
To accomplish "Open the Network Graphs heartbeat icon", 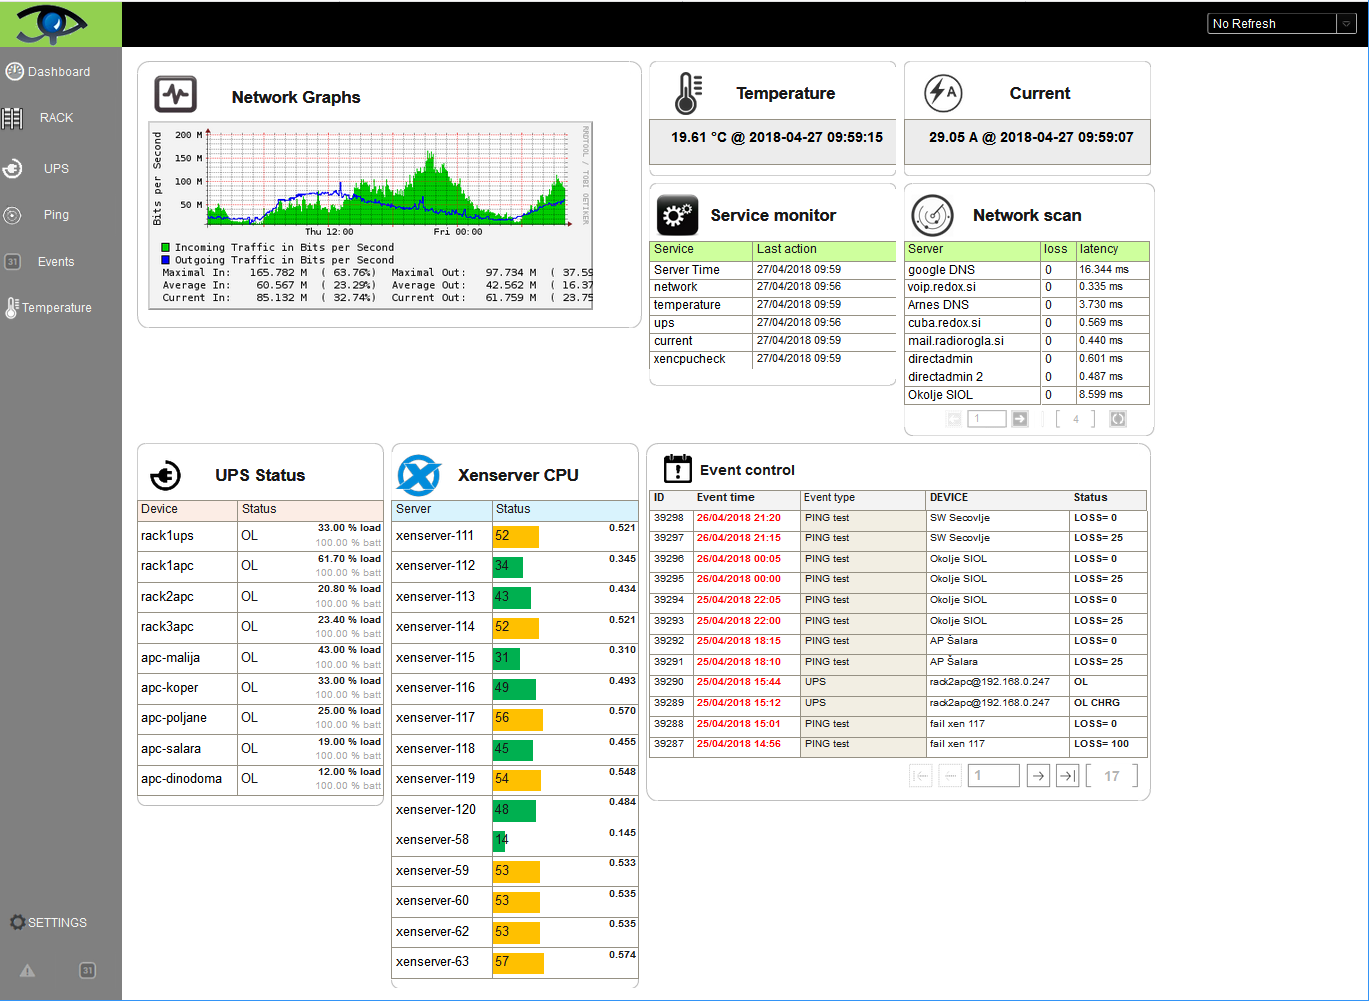I will click(176, 95).
